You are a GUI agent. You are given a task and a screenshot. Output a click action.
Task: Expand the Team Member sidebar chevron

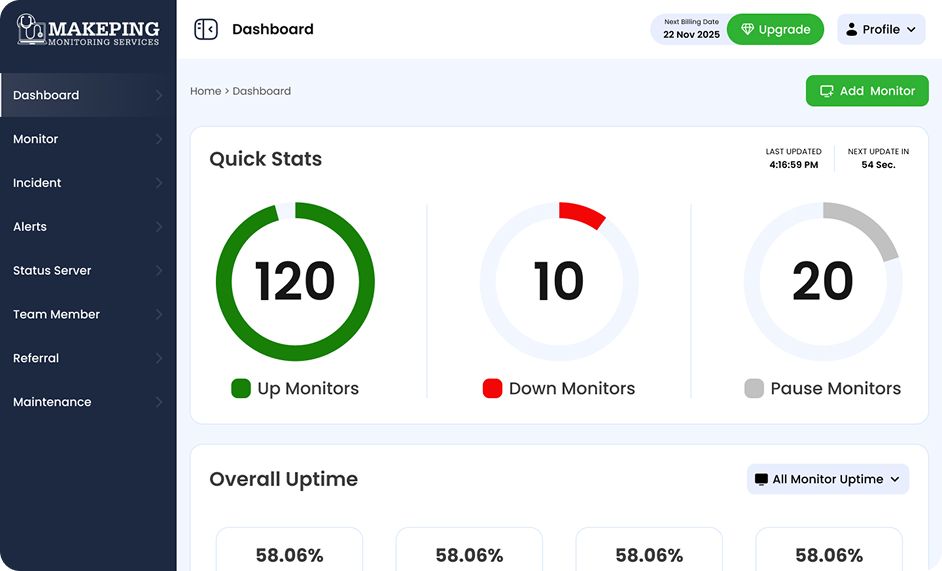(x=159, y=314)
